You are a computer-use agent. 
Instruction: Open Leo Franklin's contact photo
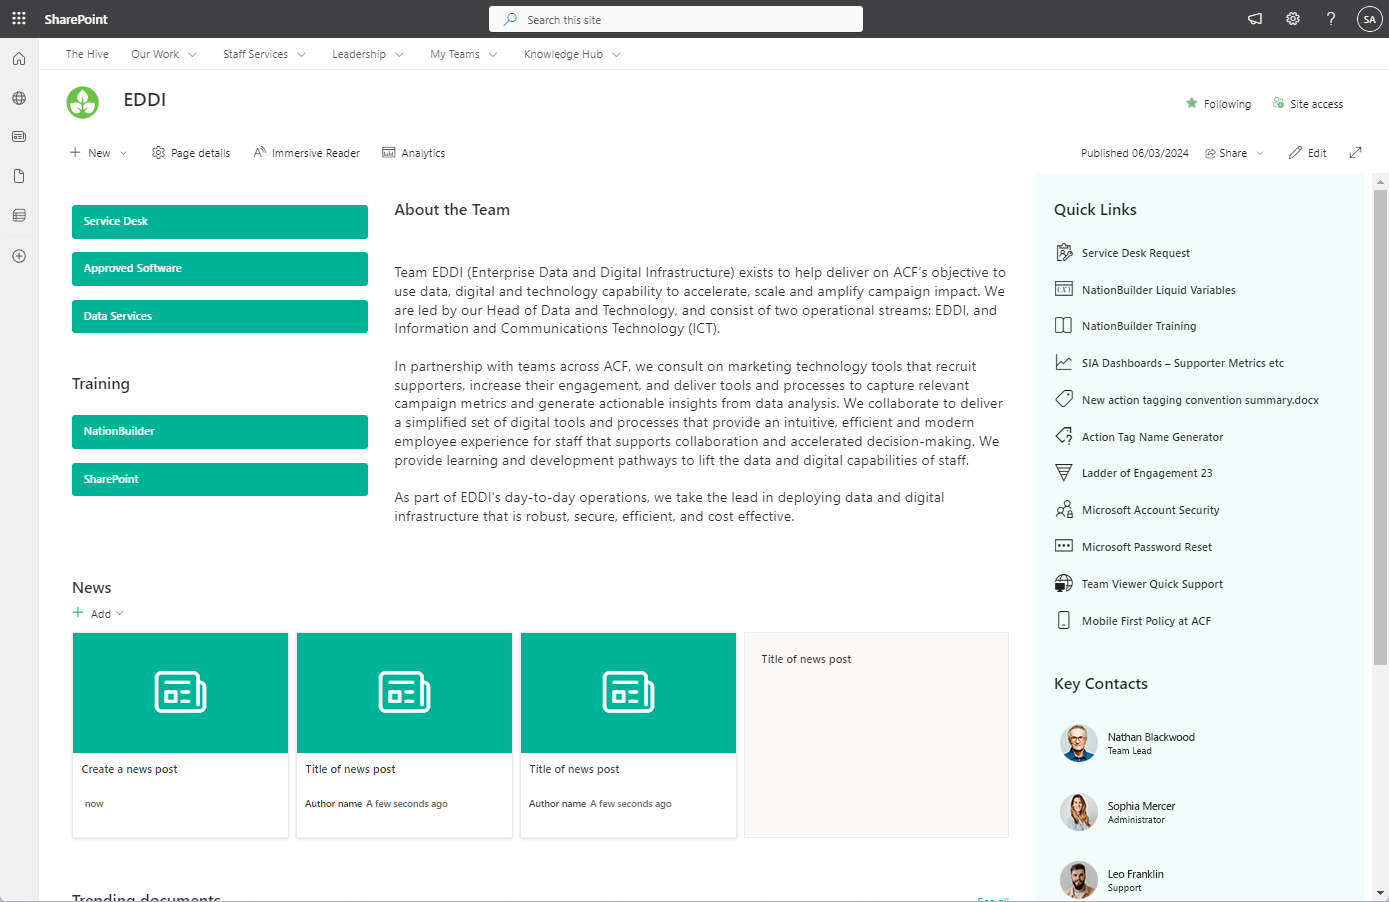[x=1079, y=880]
